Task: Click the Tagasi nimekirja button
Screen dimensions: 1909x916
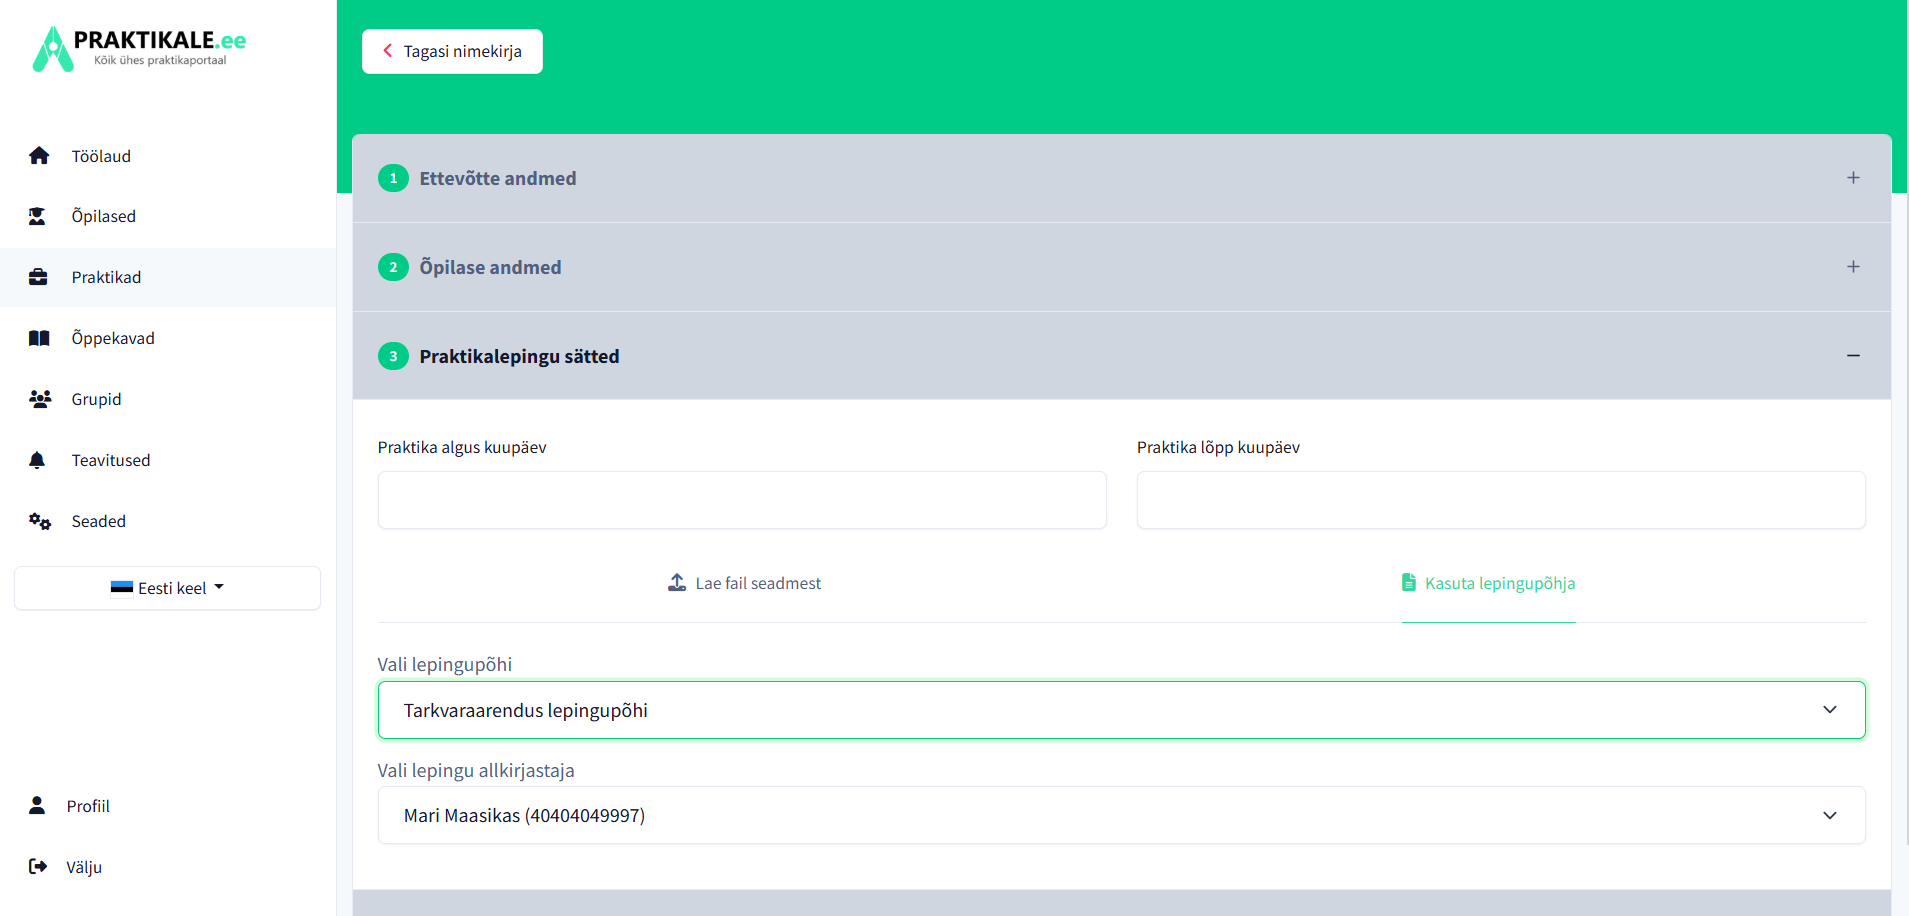Action: (x=452, y=51)
